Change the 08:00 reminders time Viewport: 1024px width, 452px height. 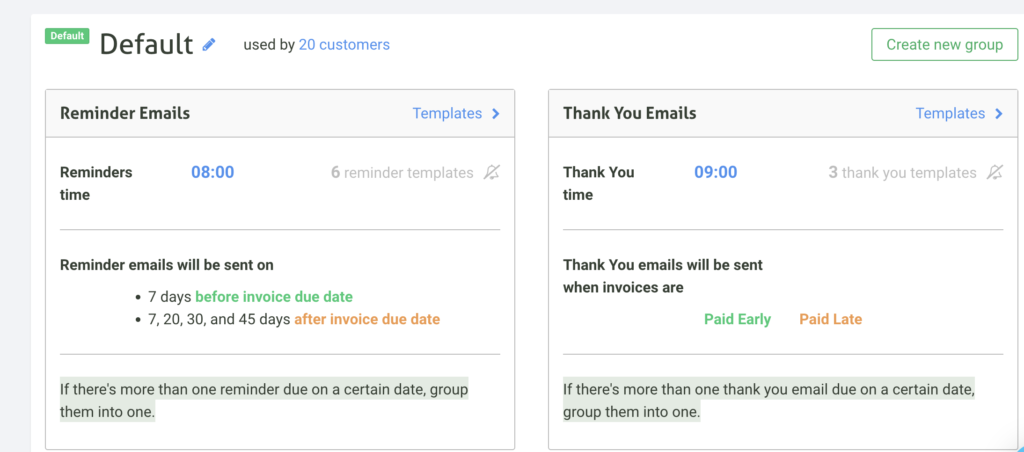pos(212,172)
